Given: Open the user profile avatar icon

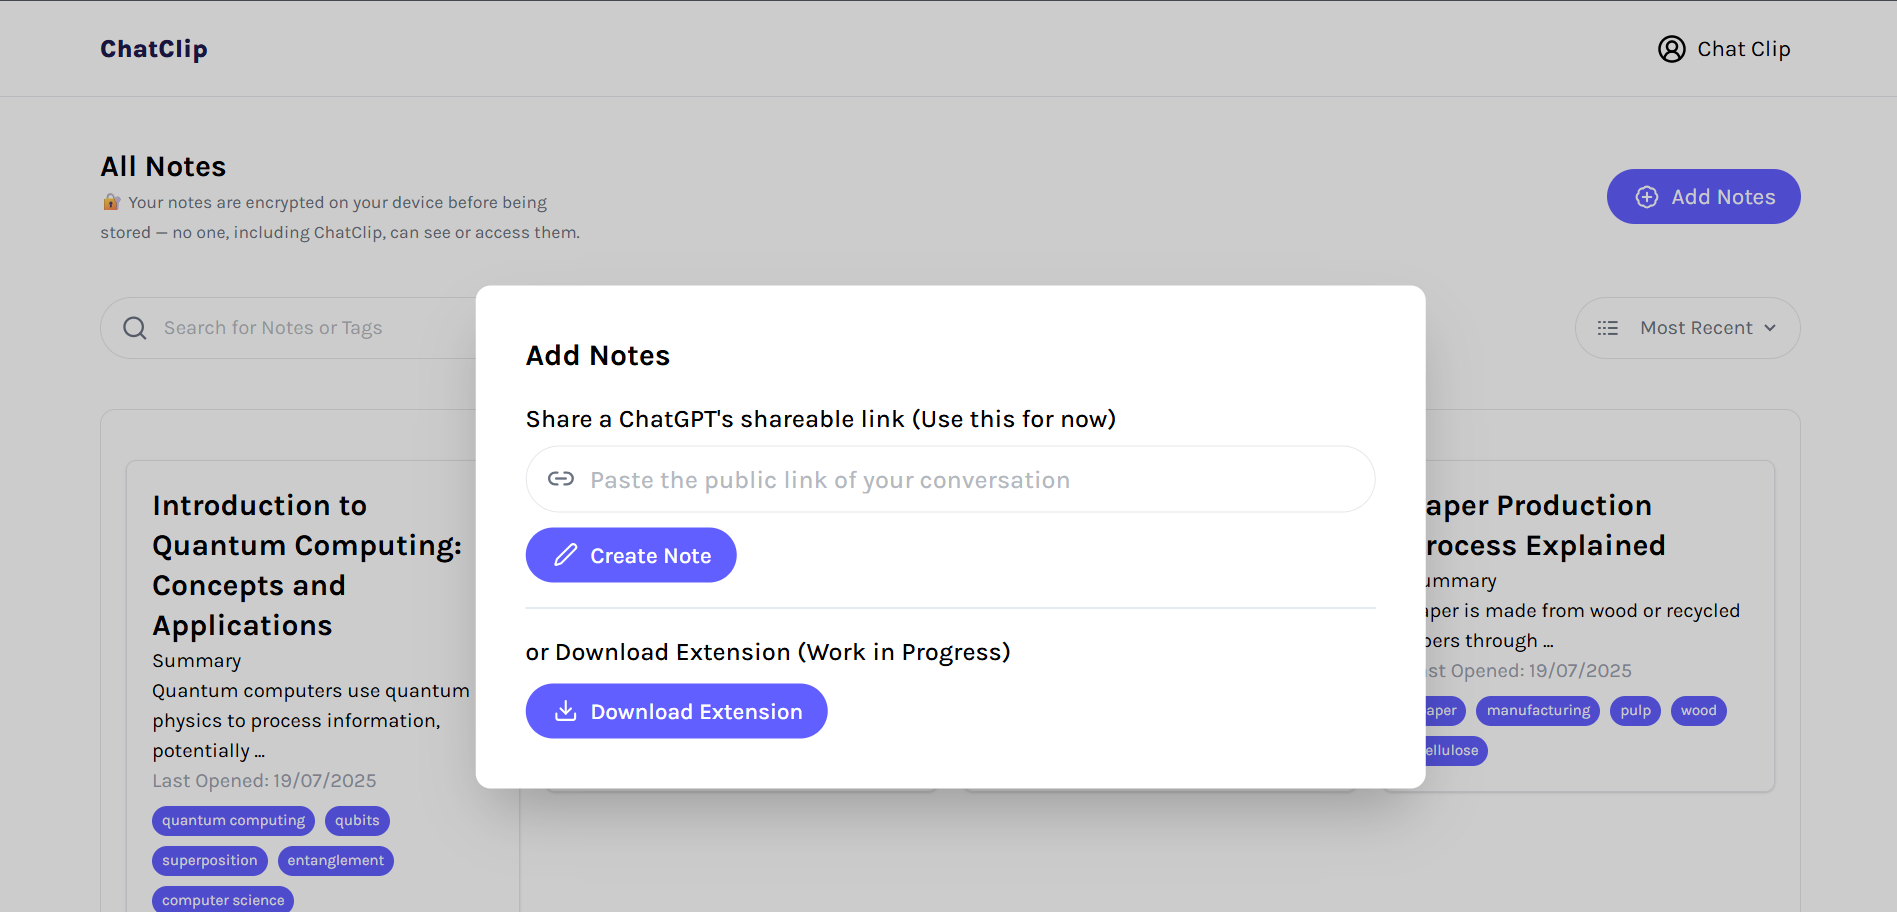Looking at the screenshot, I should [x=1671, y=49].
